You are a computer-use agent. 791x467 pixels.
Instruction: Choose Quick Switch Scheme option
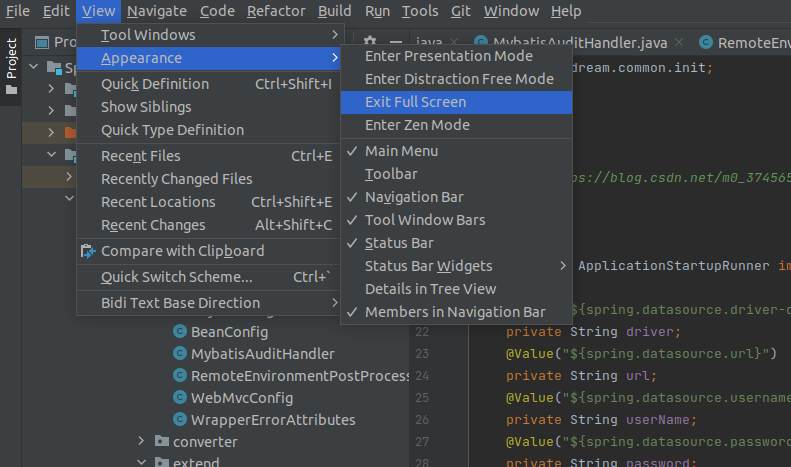(x=176, y=277)
